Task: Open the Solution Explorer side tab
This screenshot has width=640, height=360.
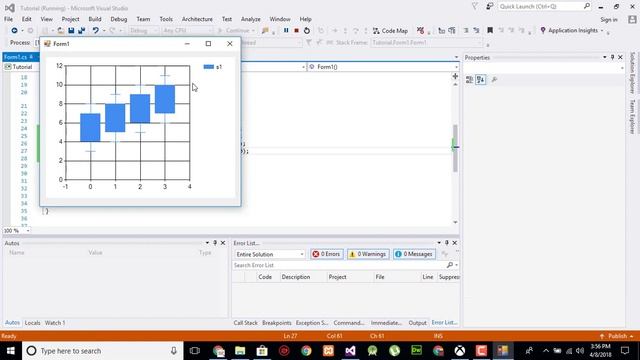Action: pos(633,73)
